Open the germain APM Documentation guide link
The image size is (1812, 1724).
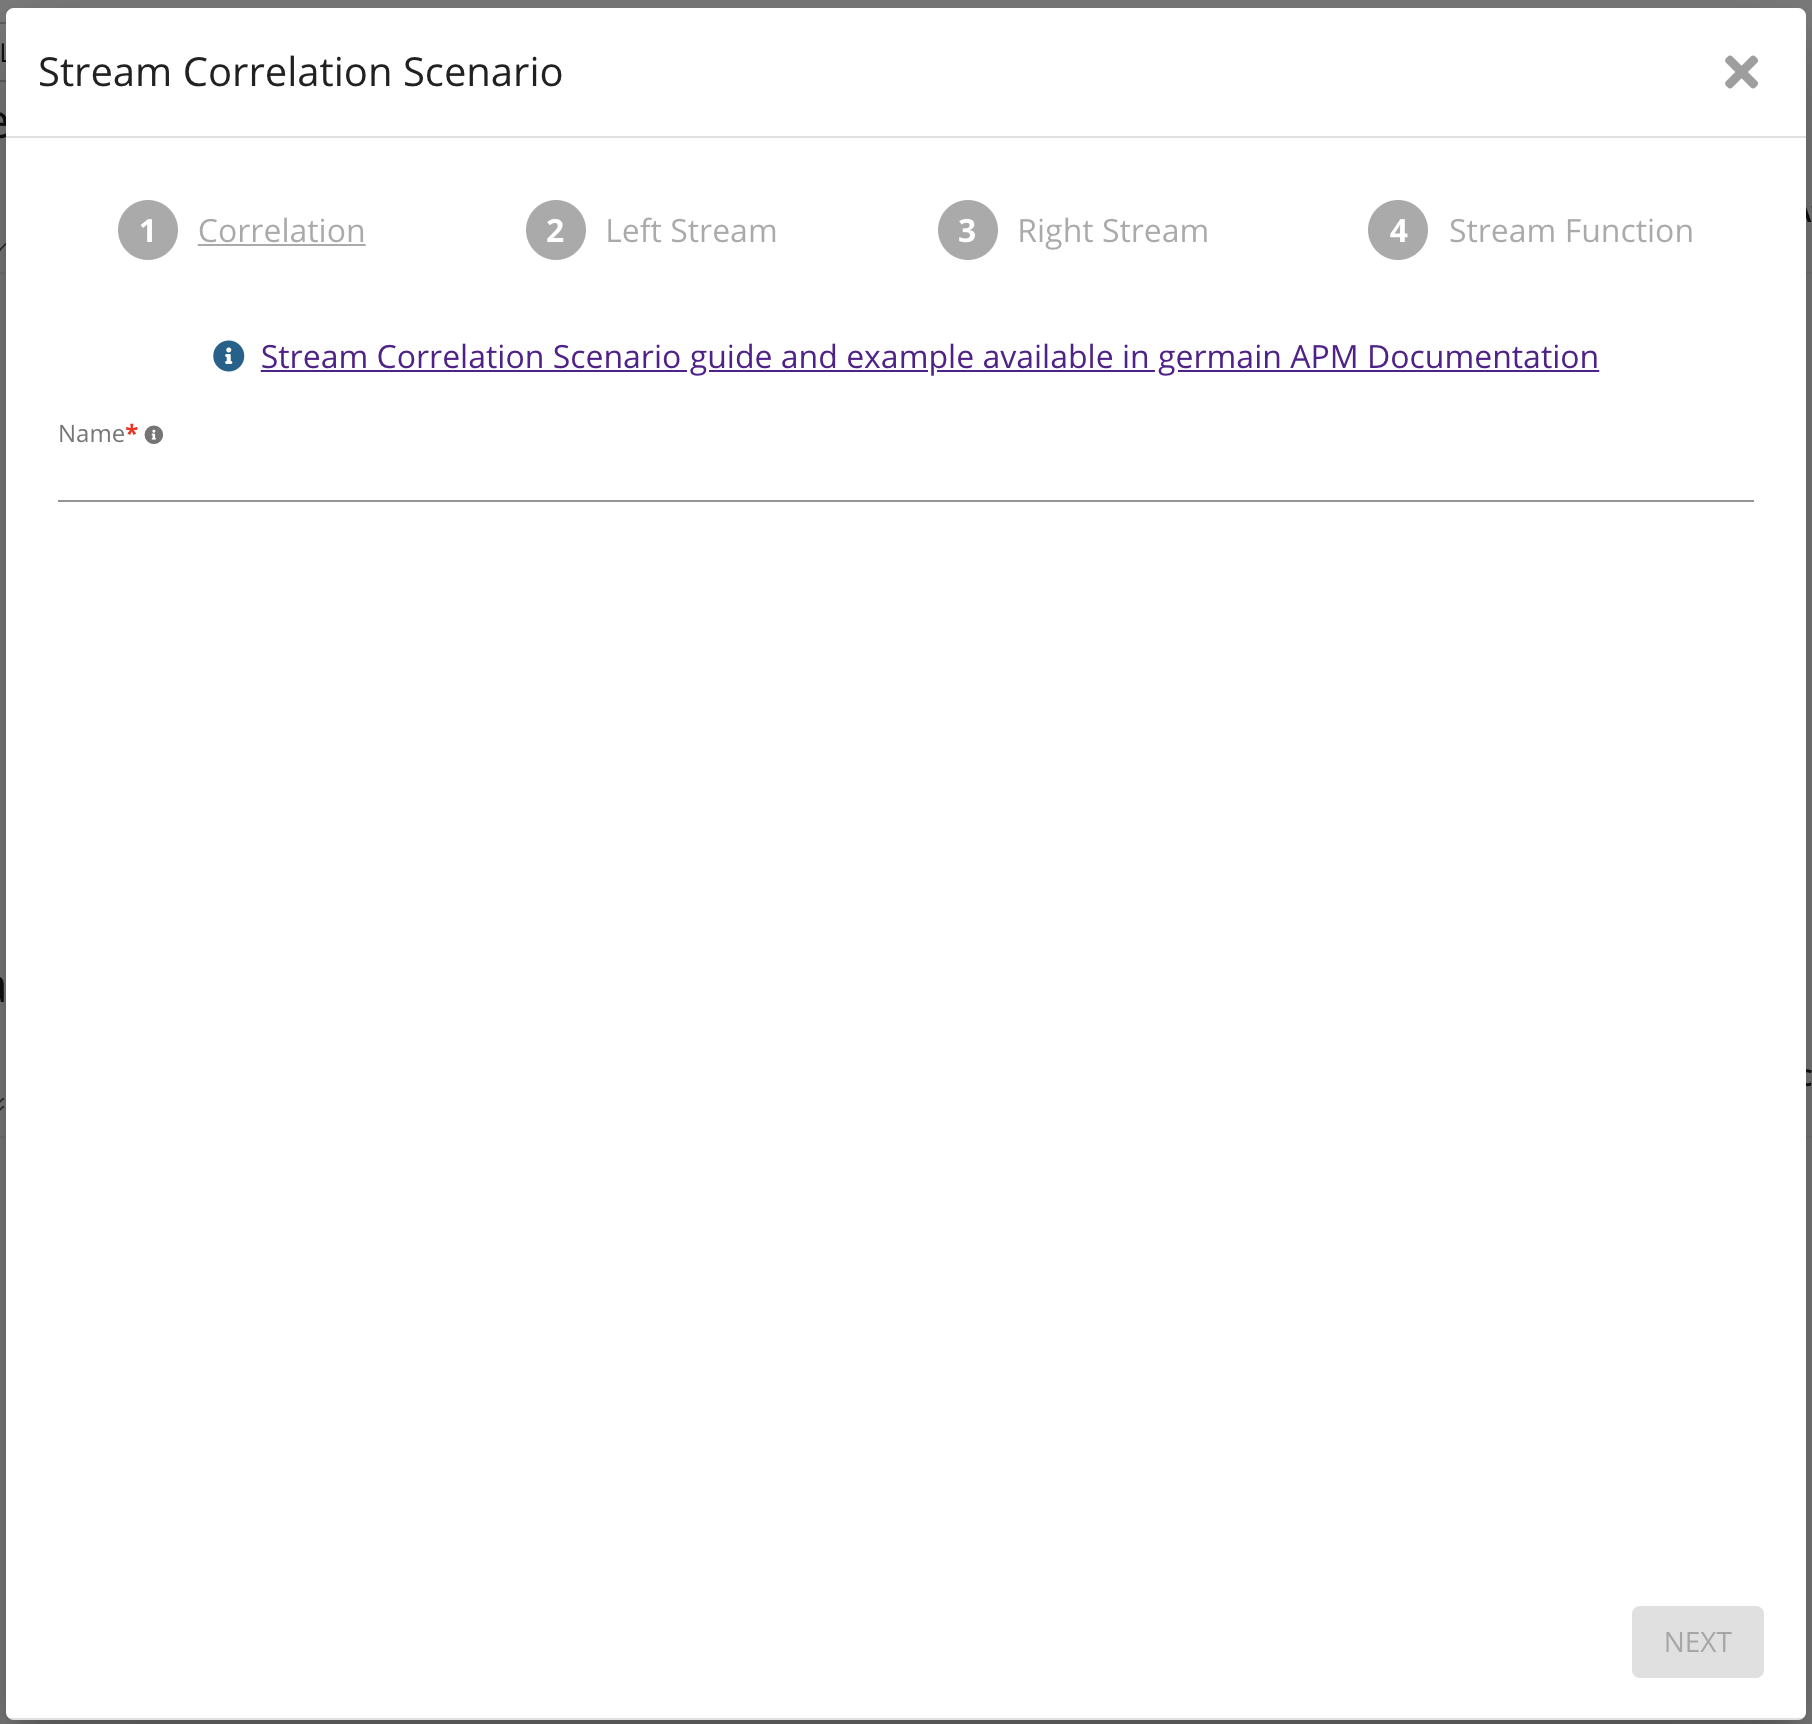tap(929, 357)
